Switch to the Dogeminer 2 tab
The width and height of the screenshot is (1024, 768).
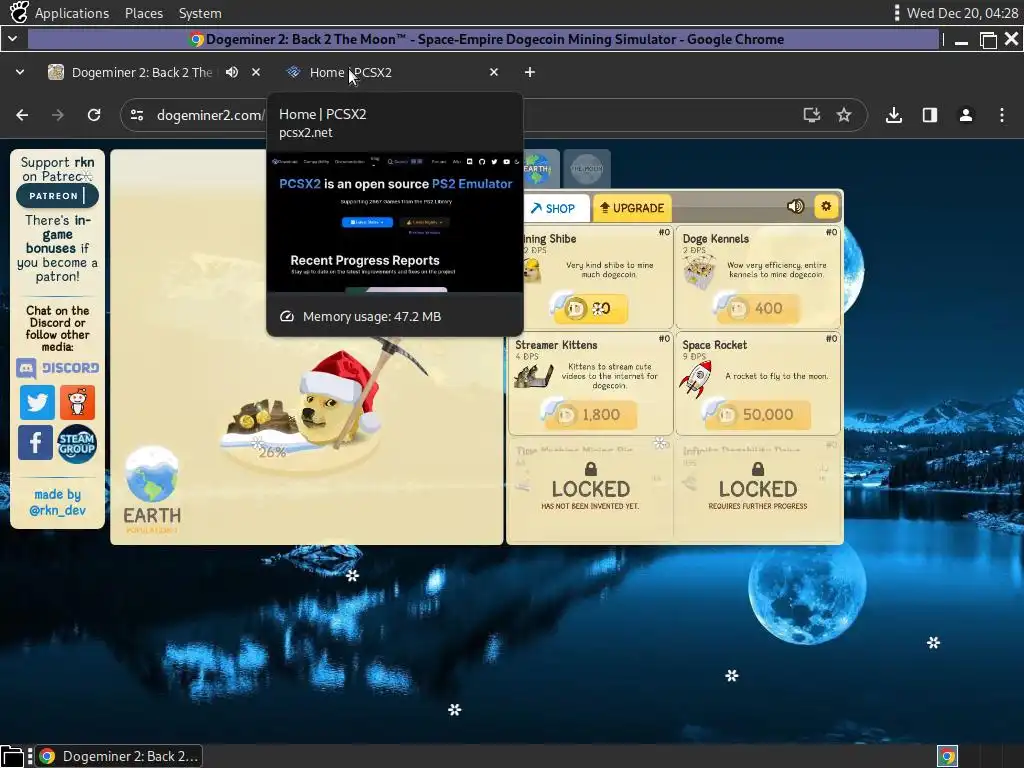pyautogui.click(x=142, y=72)
